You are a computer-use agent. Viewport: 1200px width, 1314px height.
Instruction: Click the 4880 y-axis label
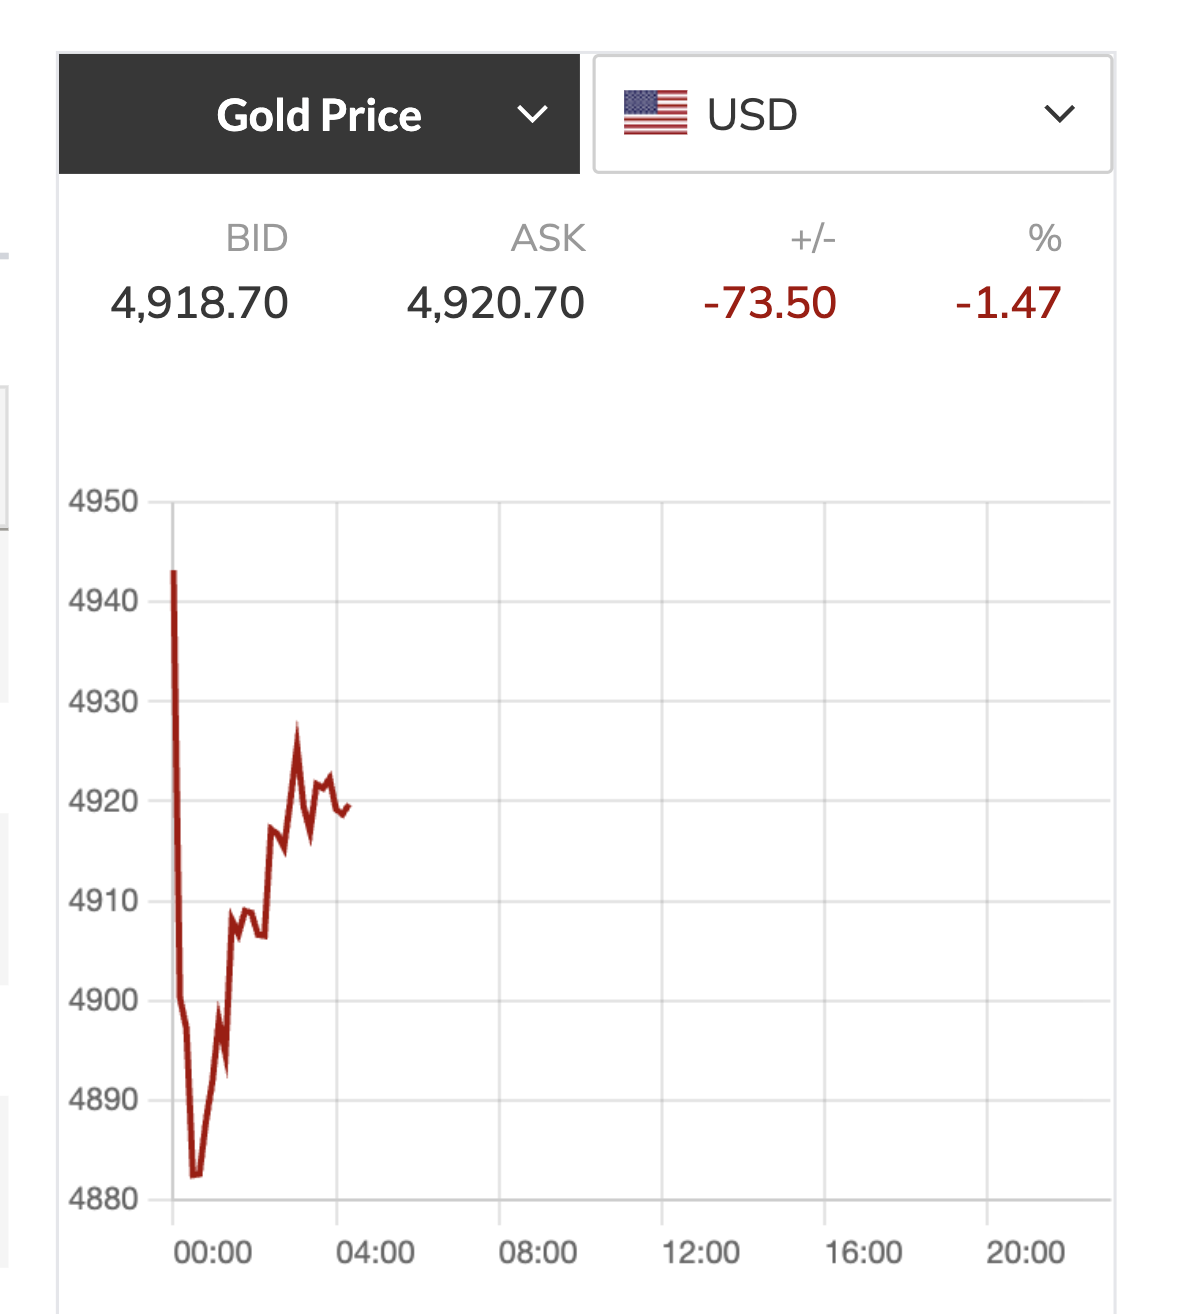coord(103,1199)
